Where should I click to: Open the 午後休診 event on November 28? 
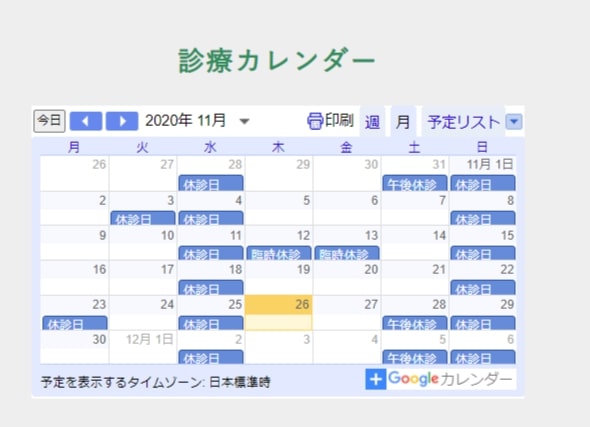point(415,323)
